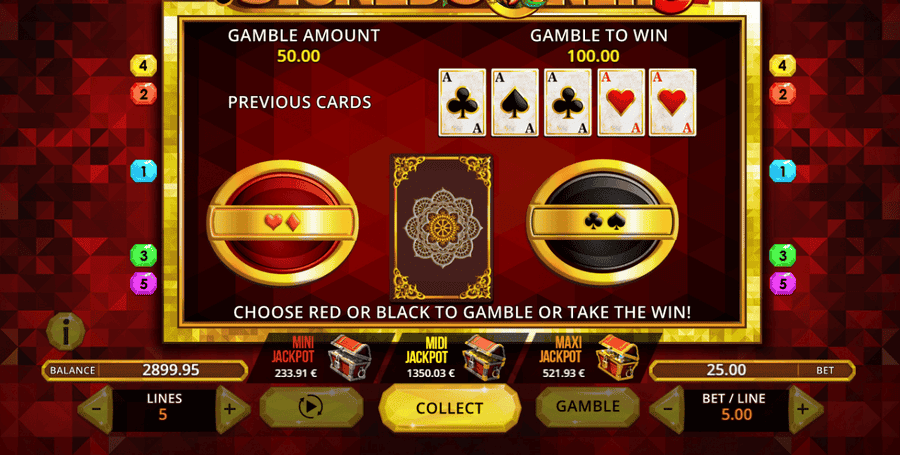900x455 pixels.
Task: Select the green payline 3 marker on left
Action: (143, 255)
